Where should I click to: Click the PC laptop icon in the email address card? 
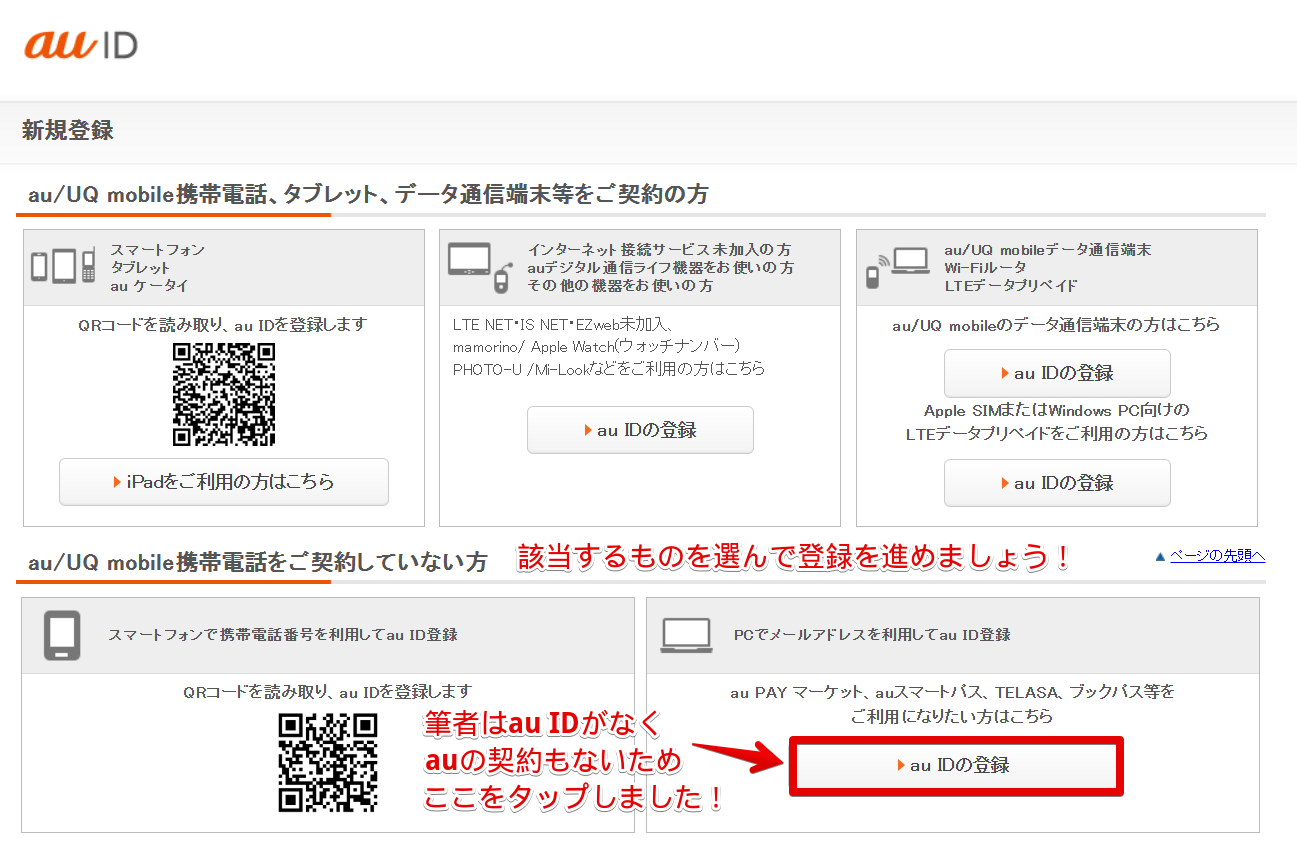tap(687, 635)
